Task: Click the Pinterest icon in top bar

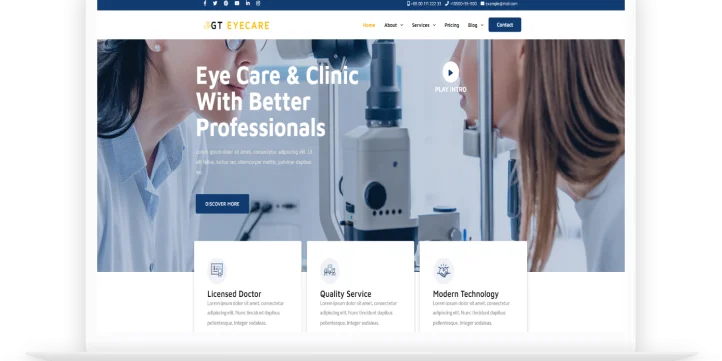Action: click(x=226, y=3)
